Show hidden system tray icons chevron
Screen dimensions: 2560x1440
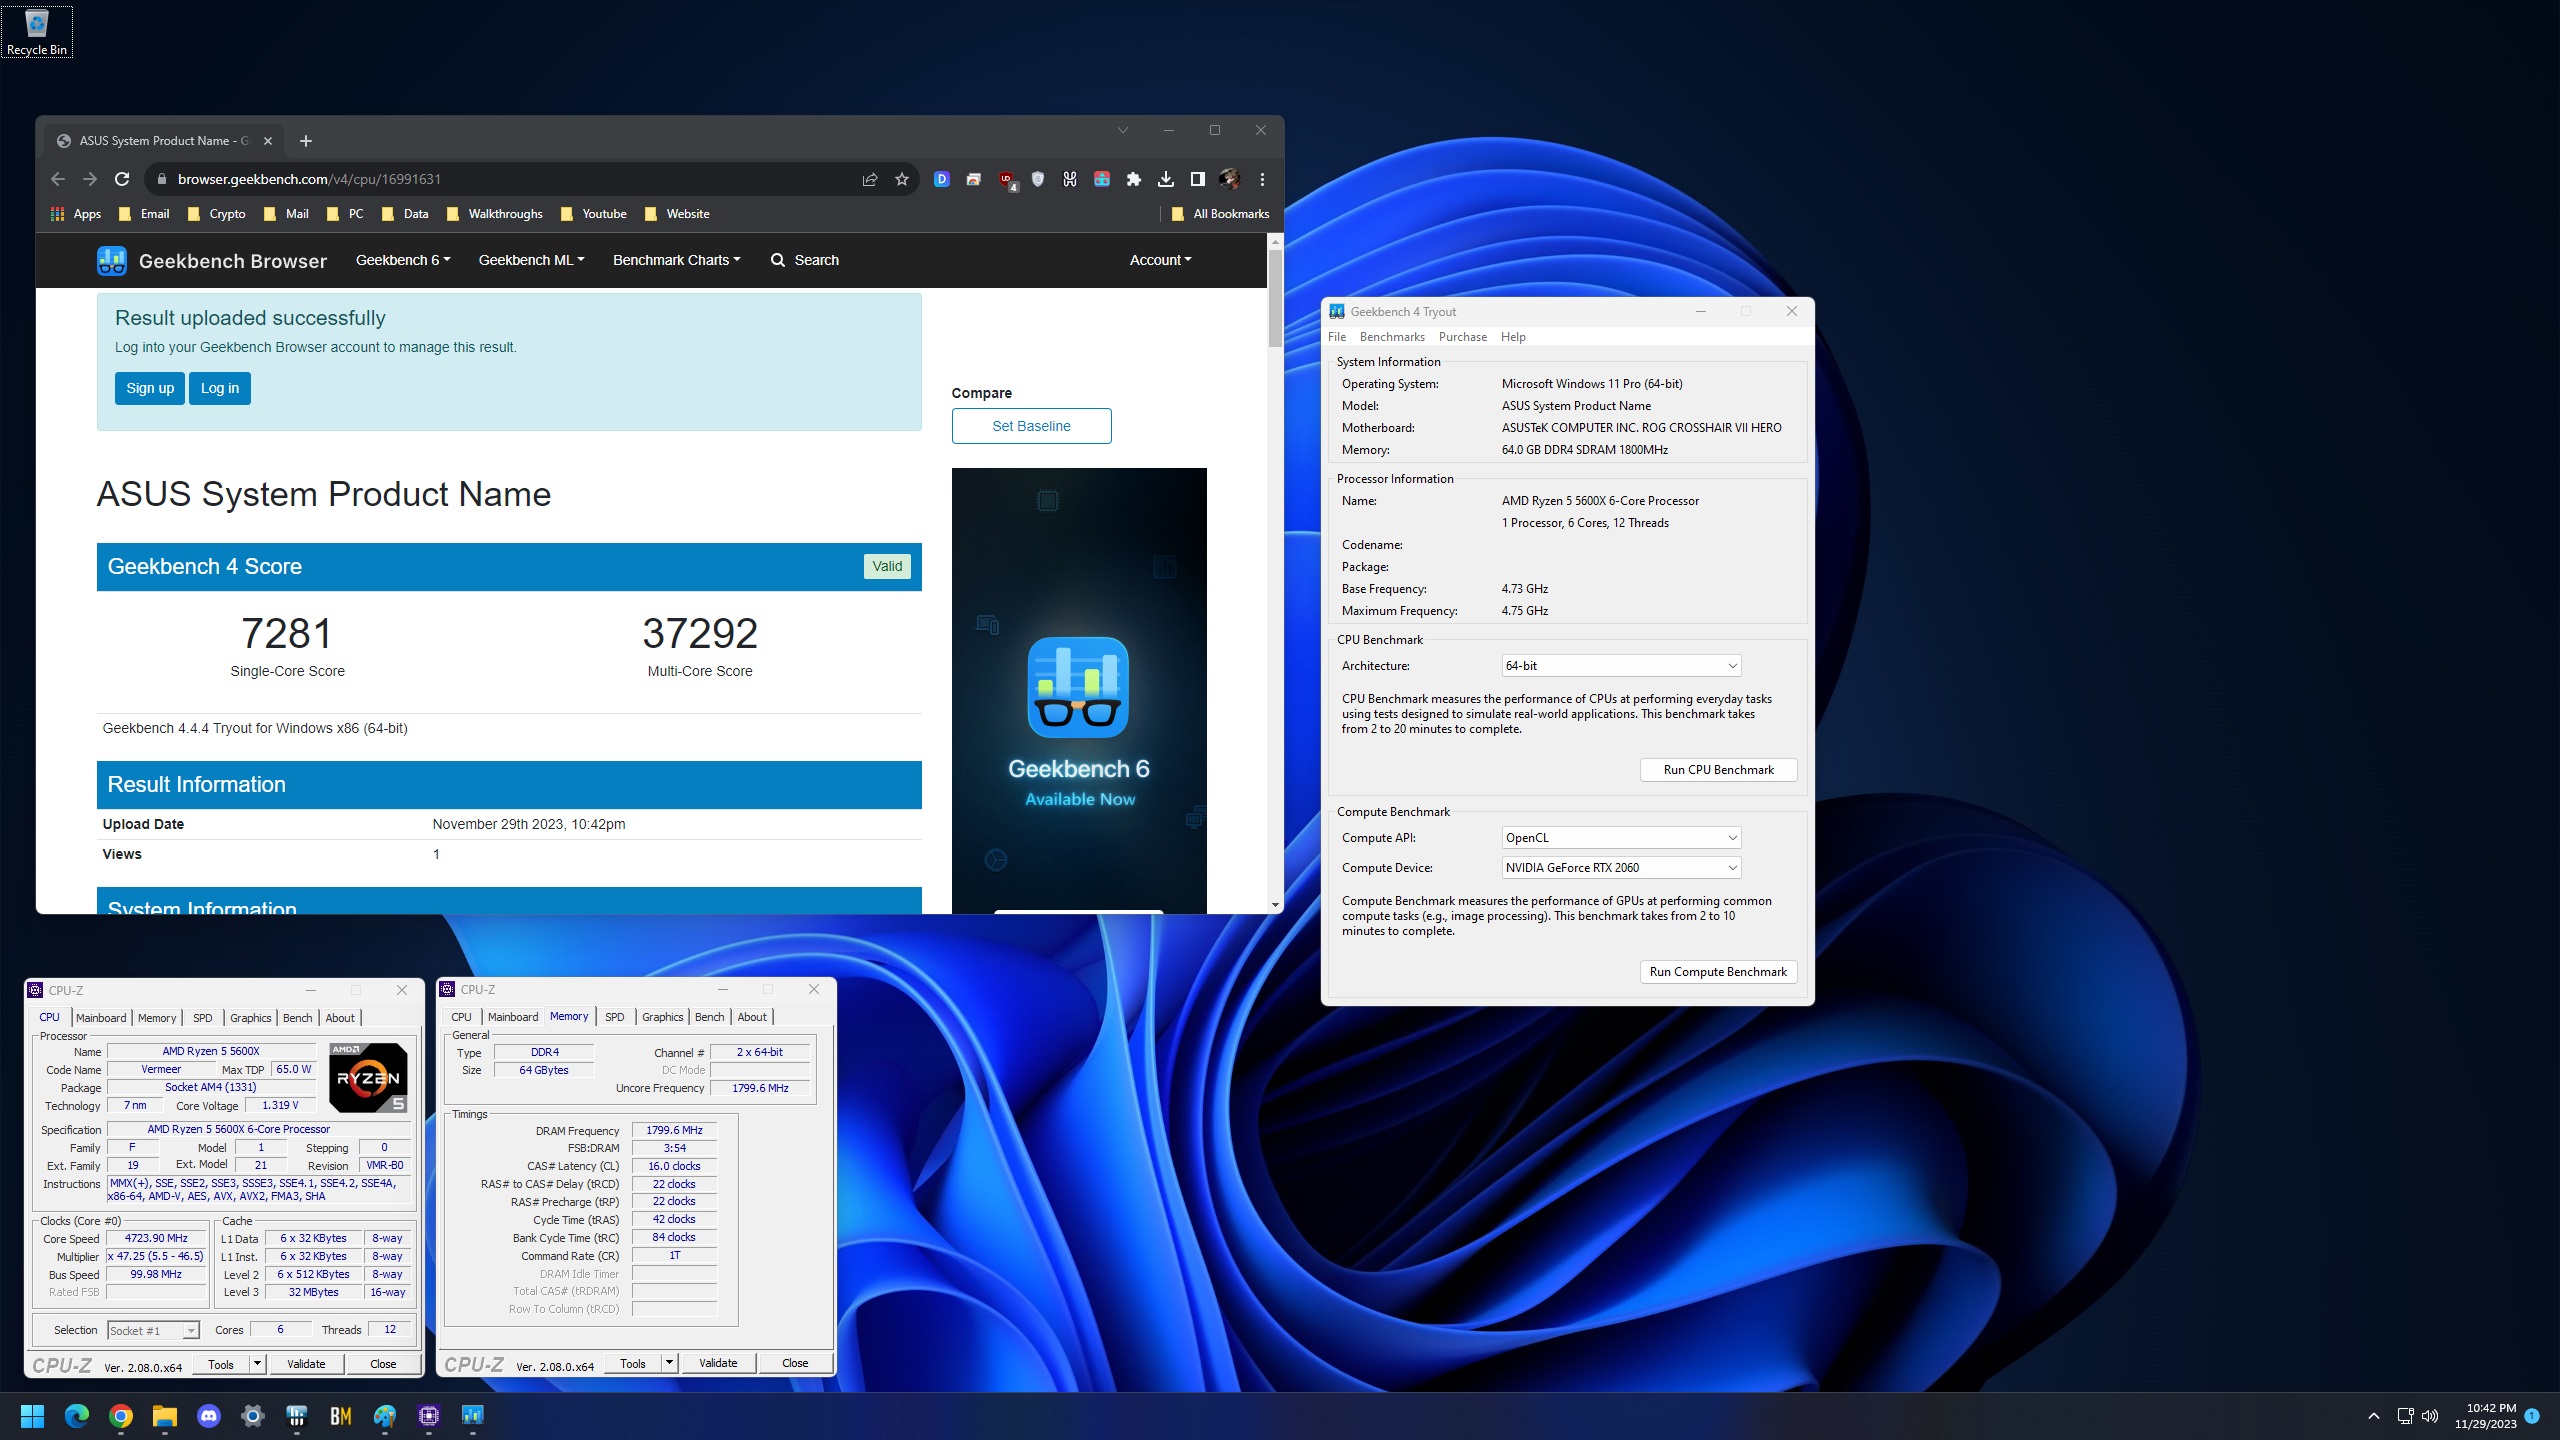(2374, 1415)
